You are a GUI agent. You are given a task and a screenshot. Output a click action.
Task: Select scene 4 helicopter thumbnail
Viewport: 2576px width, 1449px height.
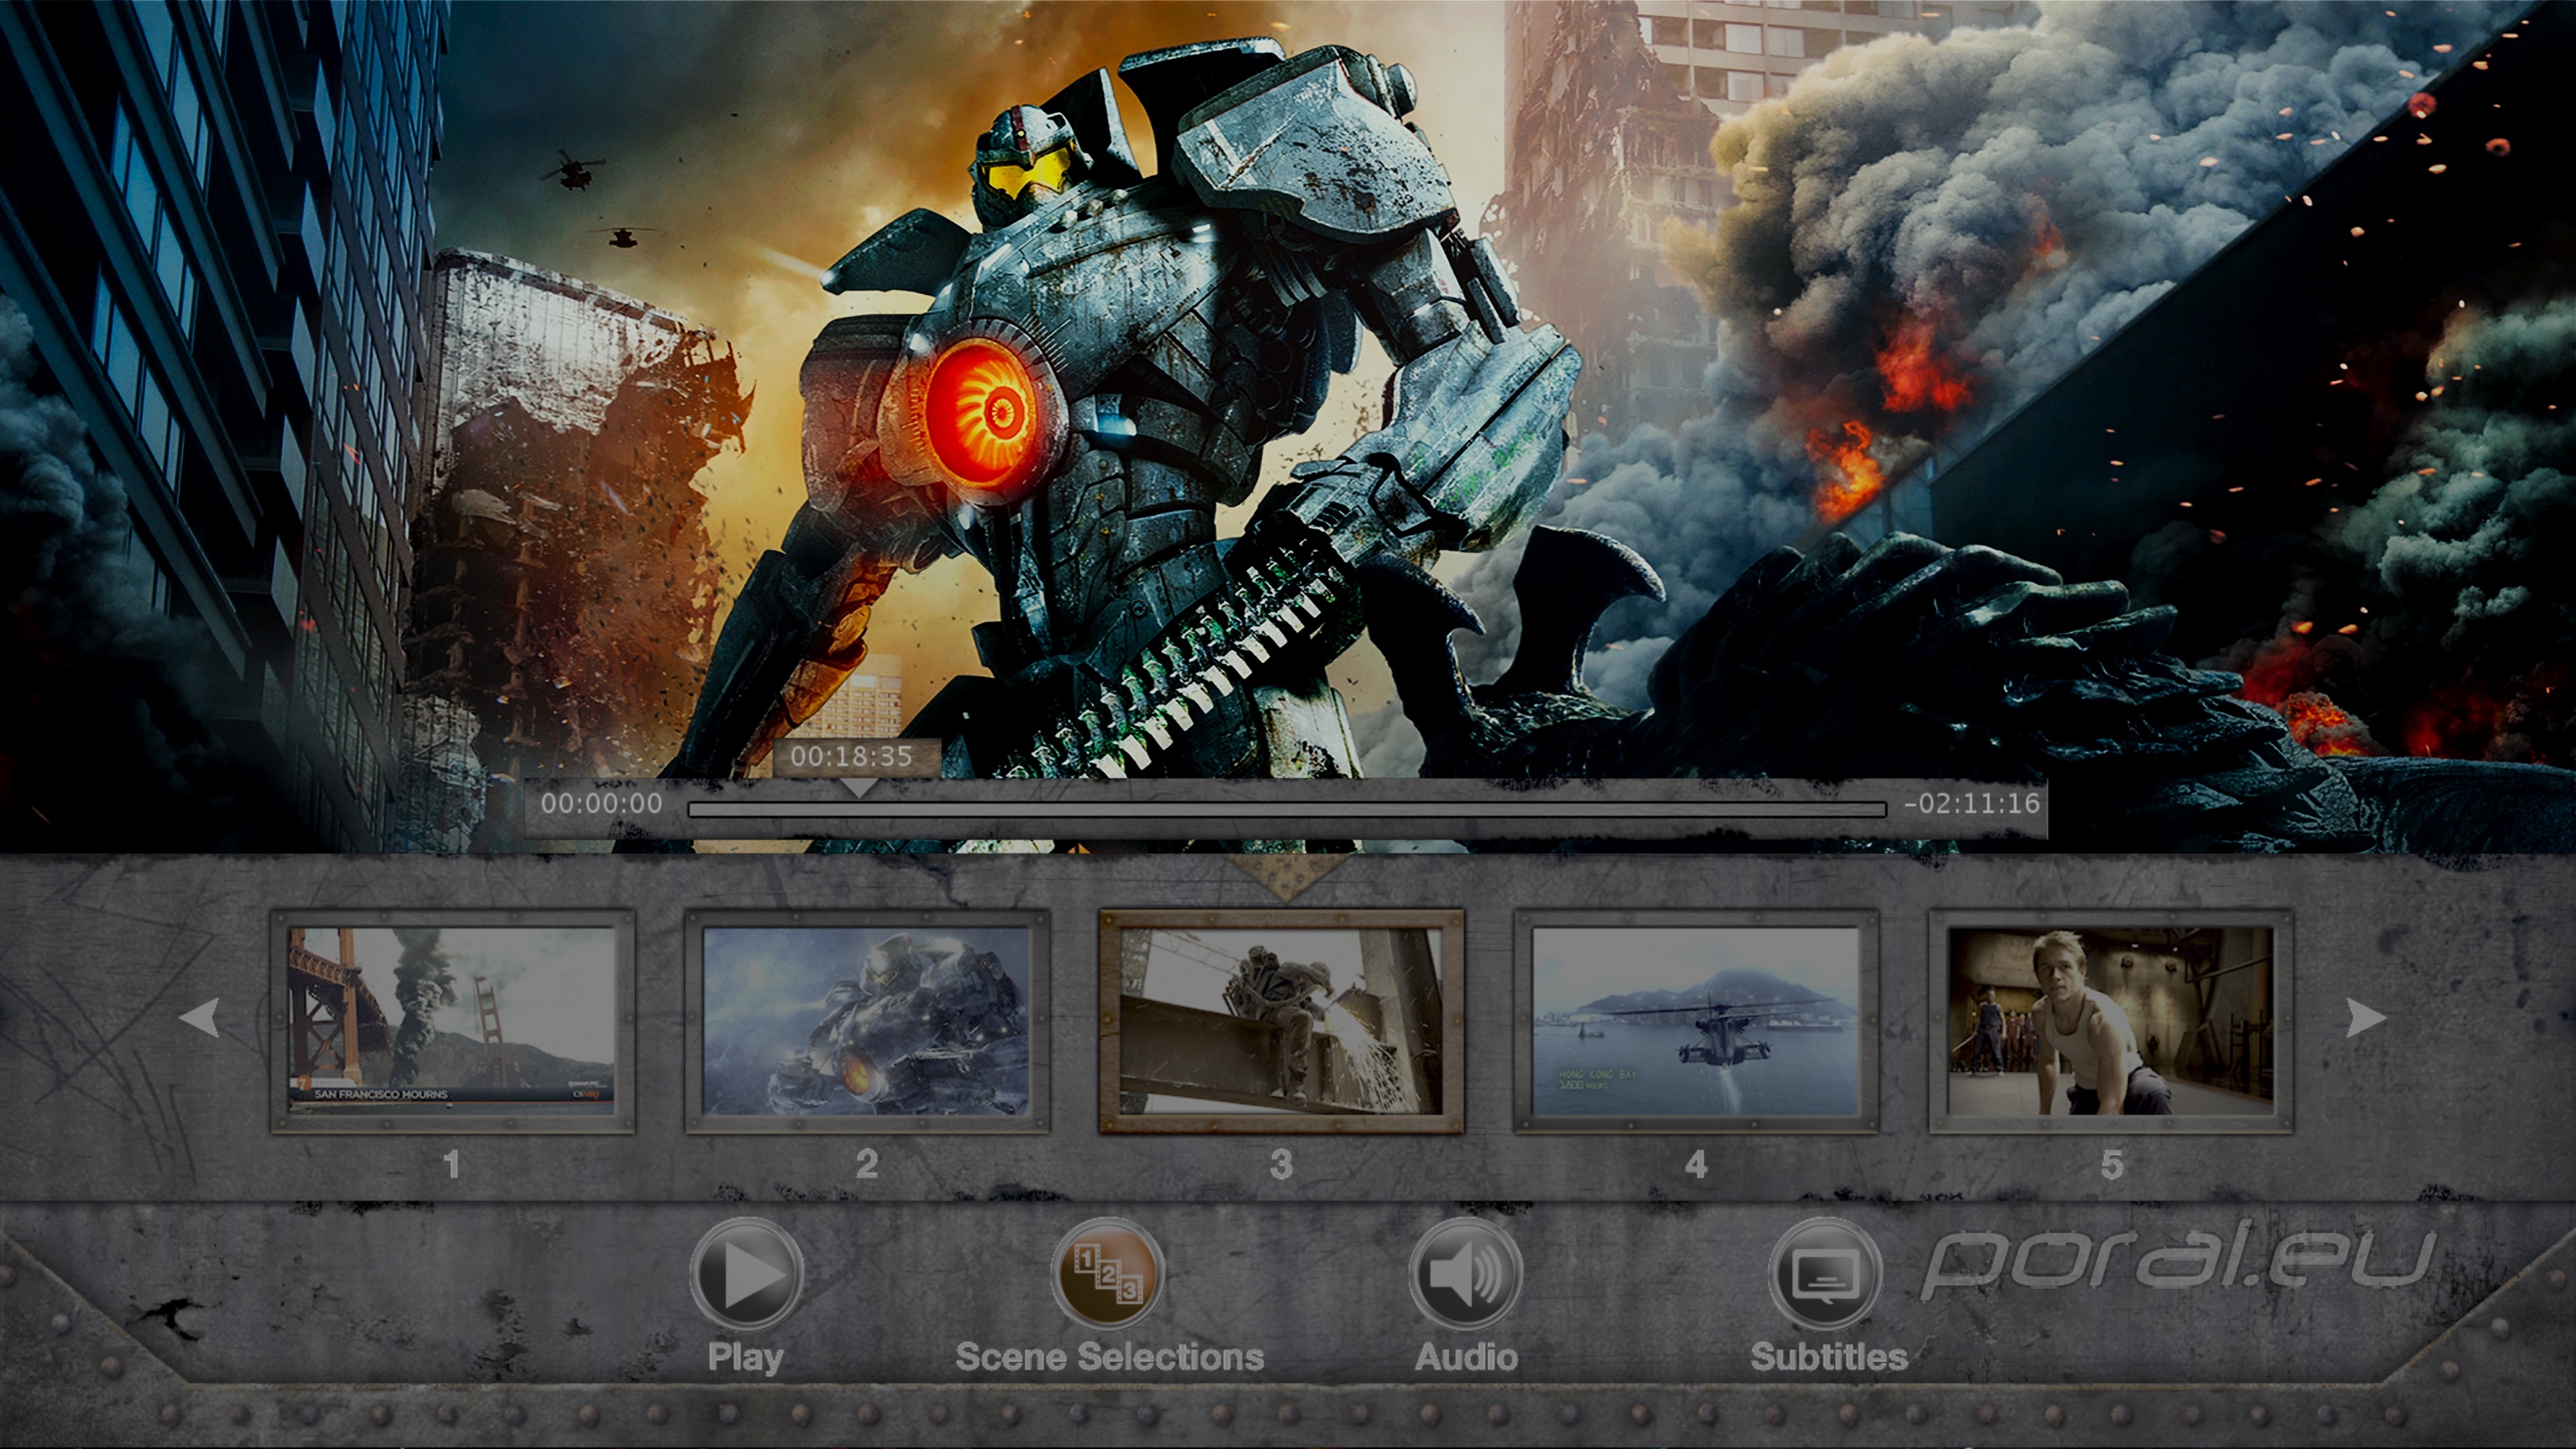click(1696, 1020)
